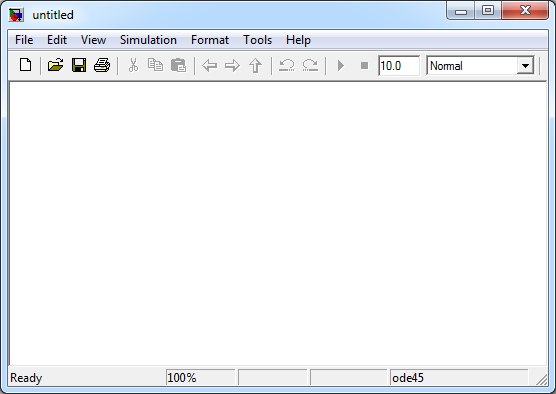Start simulation with the play button
Screen dimensions: 556x394
click(x=341, y=66)
